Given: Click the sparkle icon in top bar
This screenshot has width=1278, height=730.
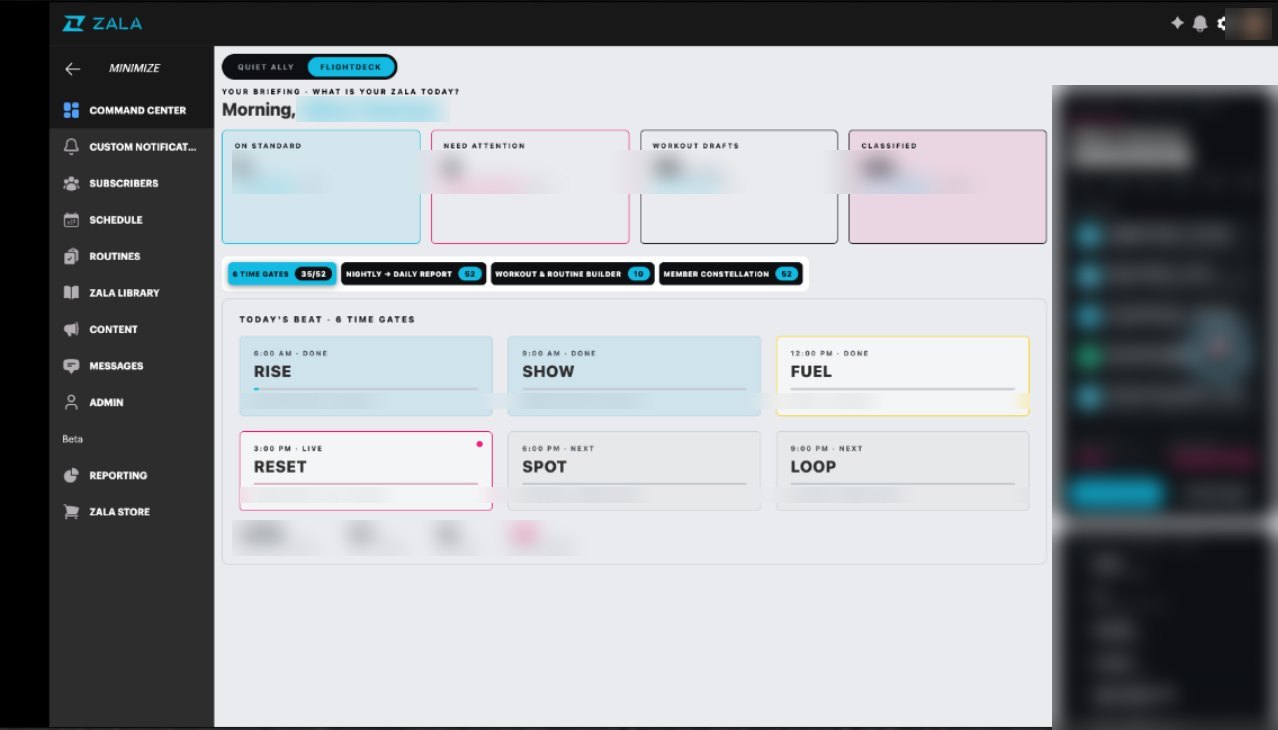Looking at the screenshot, I should (x=1177, y=23).
